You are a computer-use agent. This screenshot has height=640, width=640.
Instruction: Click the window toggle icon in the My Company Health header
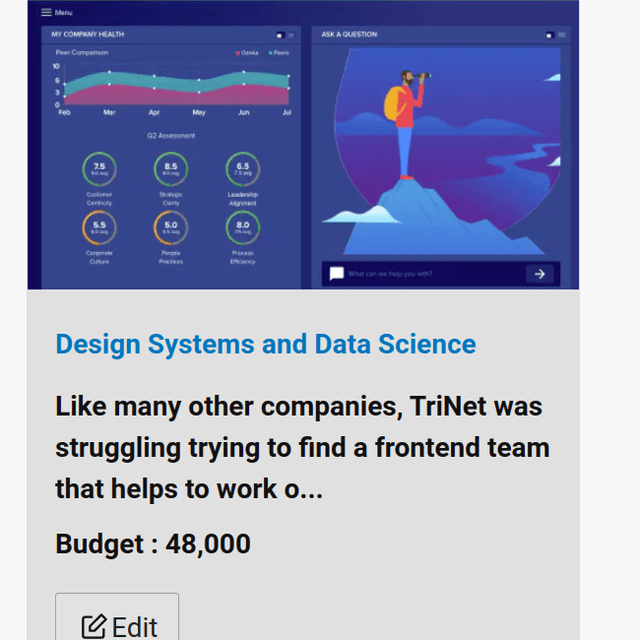point(280,36)
